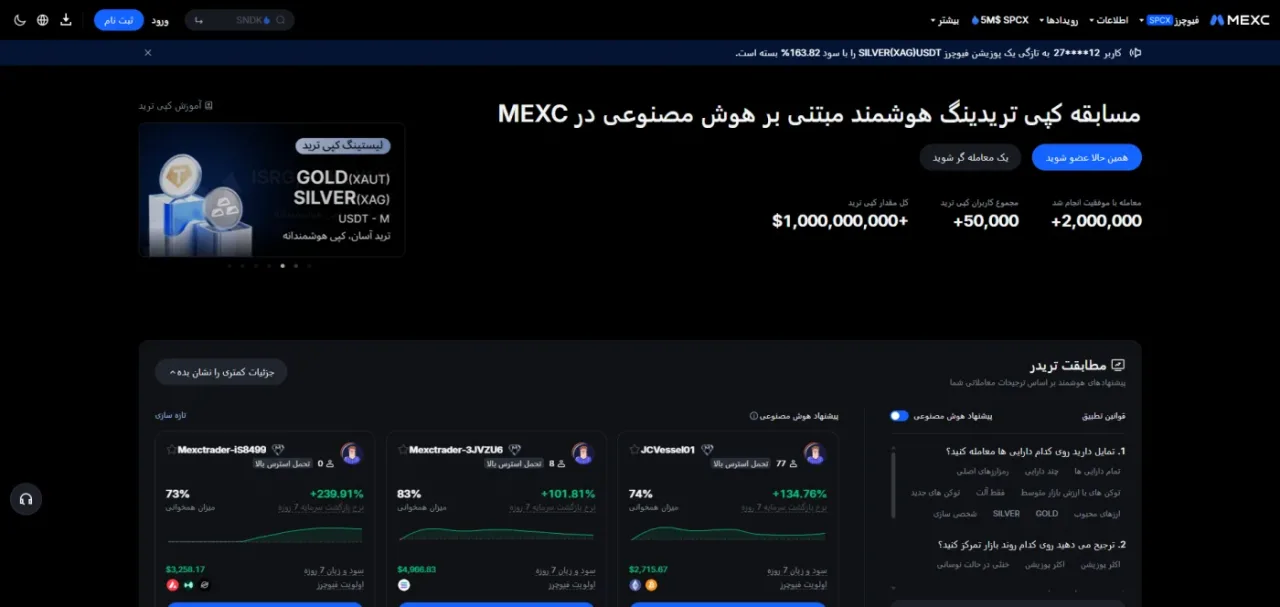
Task: Click info icon beside پیشنهاد هوش مصنوعی
Action: click(753, 416)
